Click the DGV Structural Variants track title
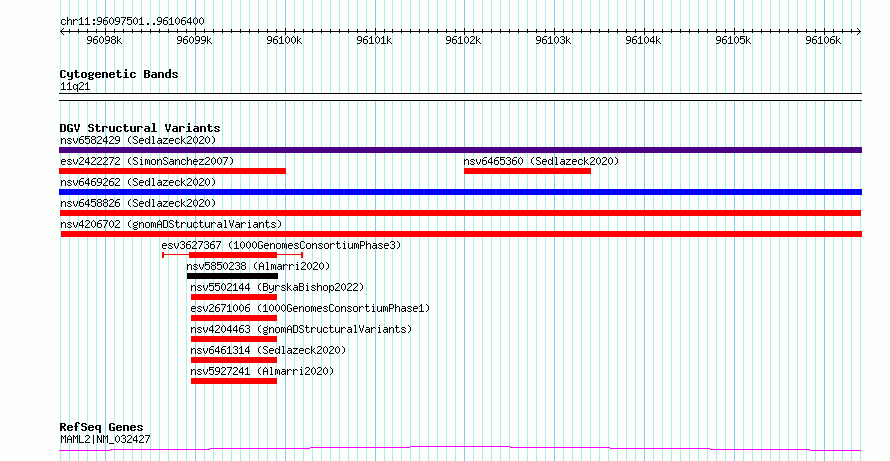 140,128
